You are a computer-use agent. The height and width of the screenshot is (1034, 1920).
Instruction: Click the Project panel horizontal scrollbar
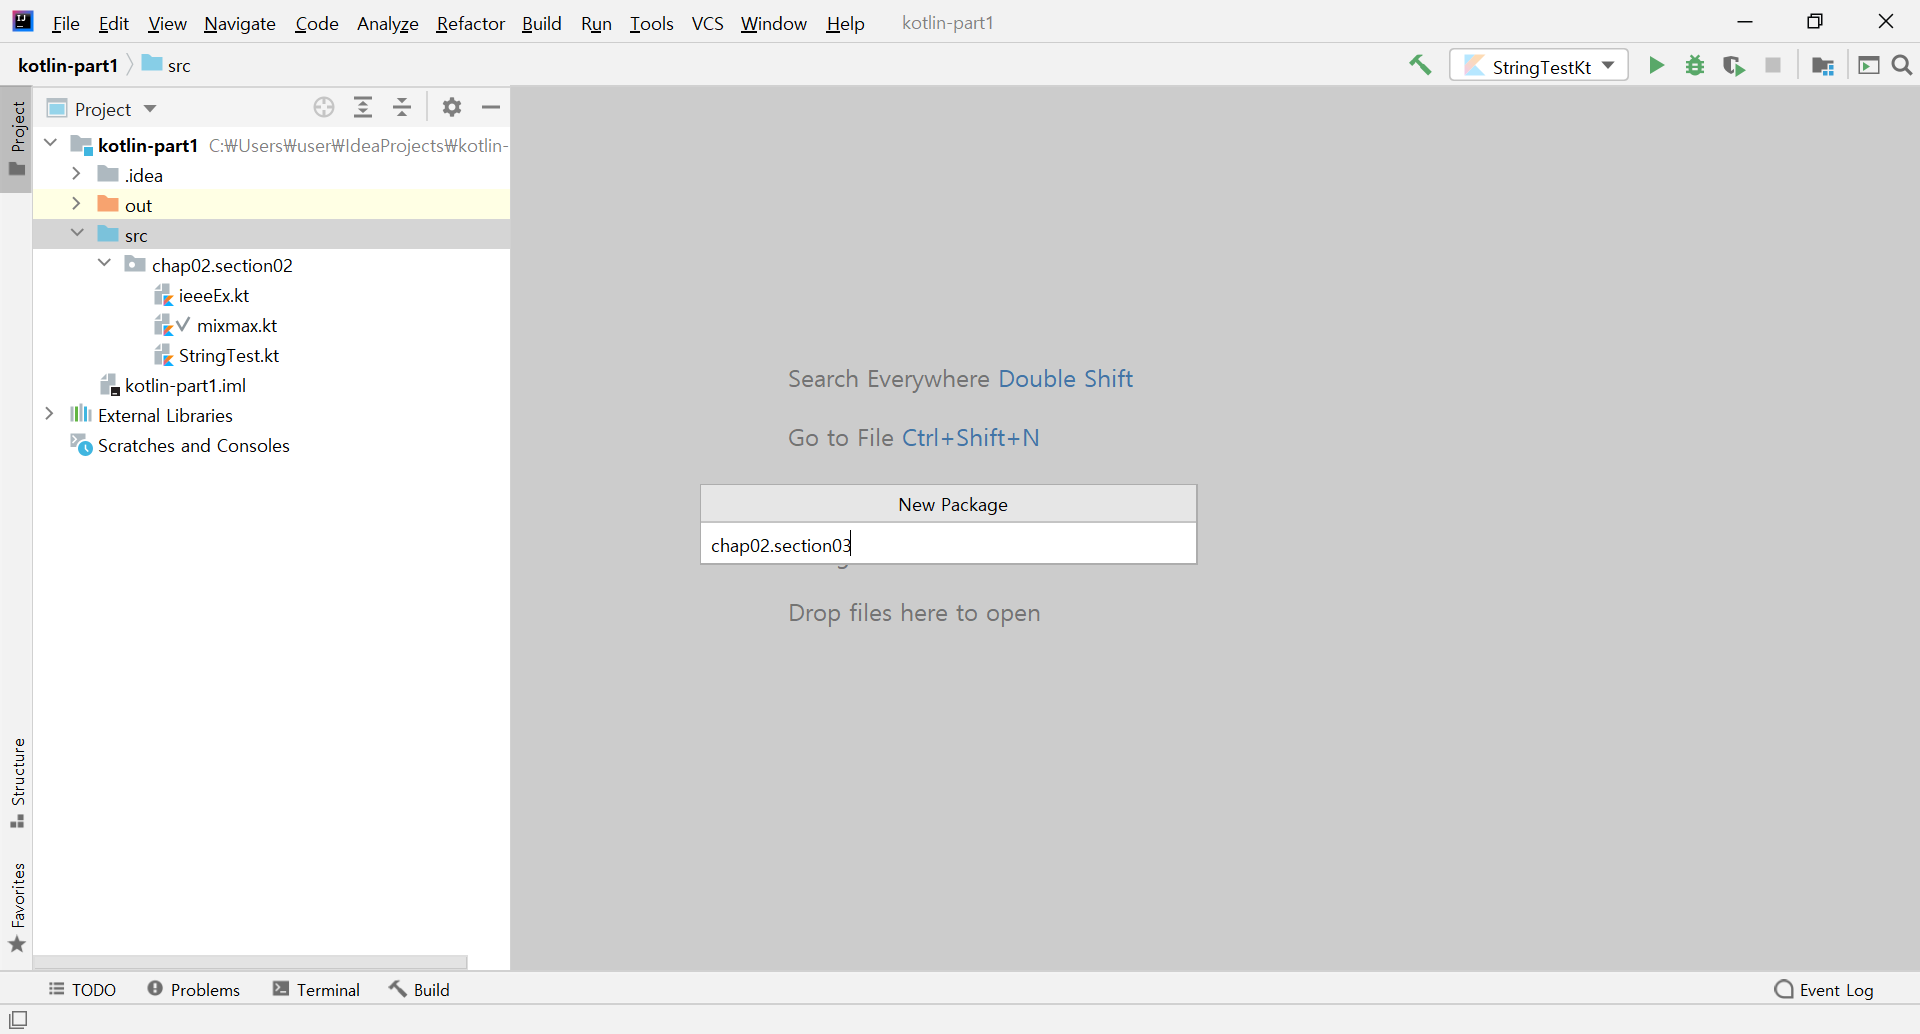pyautogui.click(x=250, y=962)
